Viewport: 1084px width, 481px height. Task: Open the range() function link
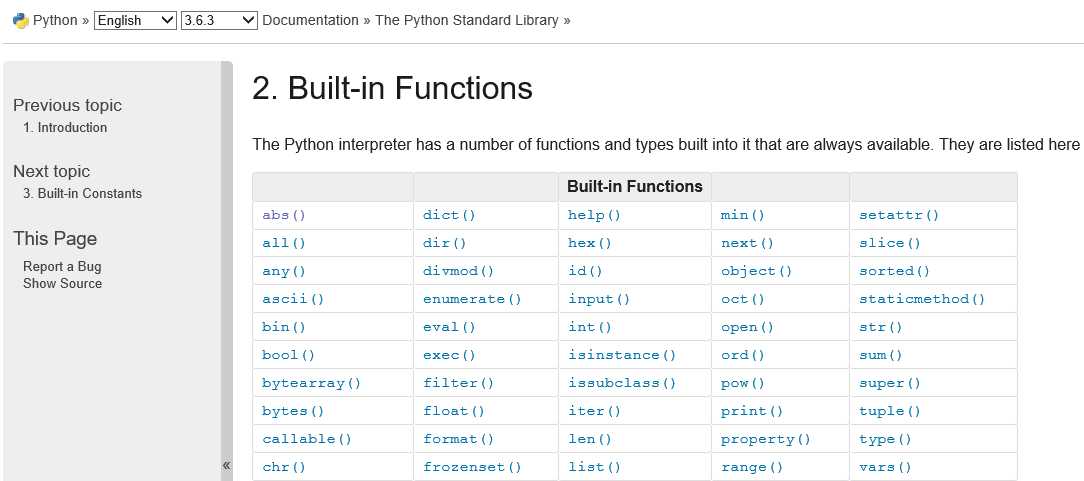point(751,467)
